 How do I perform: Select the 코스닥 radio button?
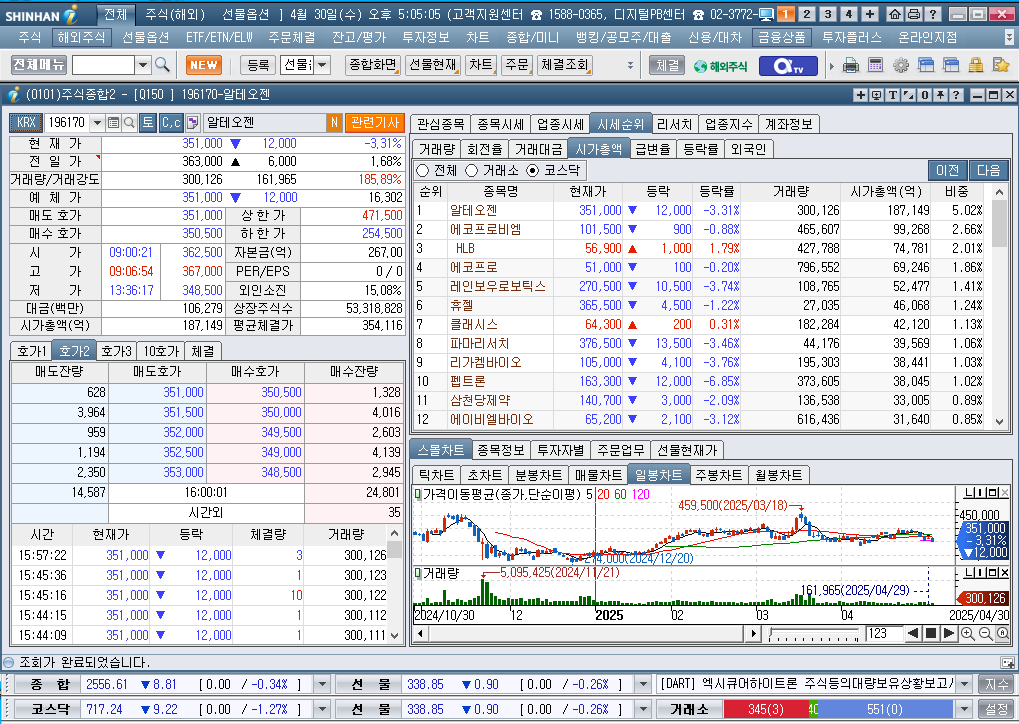click(x=533, y=170)
